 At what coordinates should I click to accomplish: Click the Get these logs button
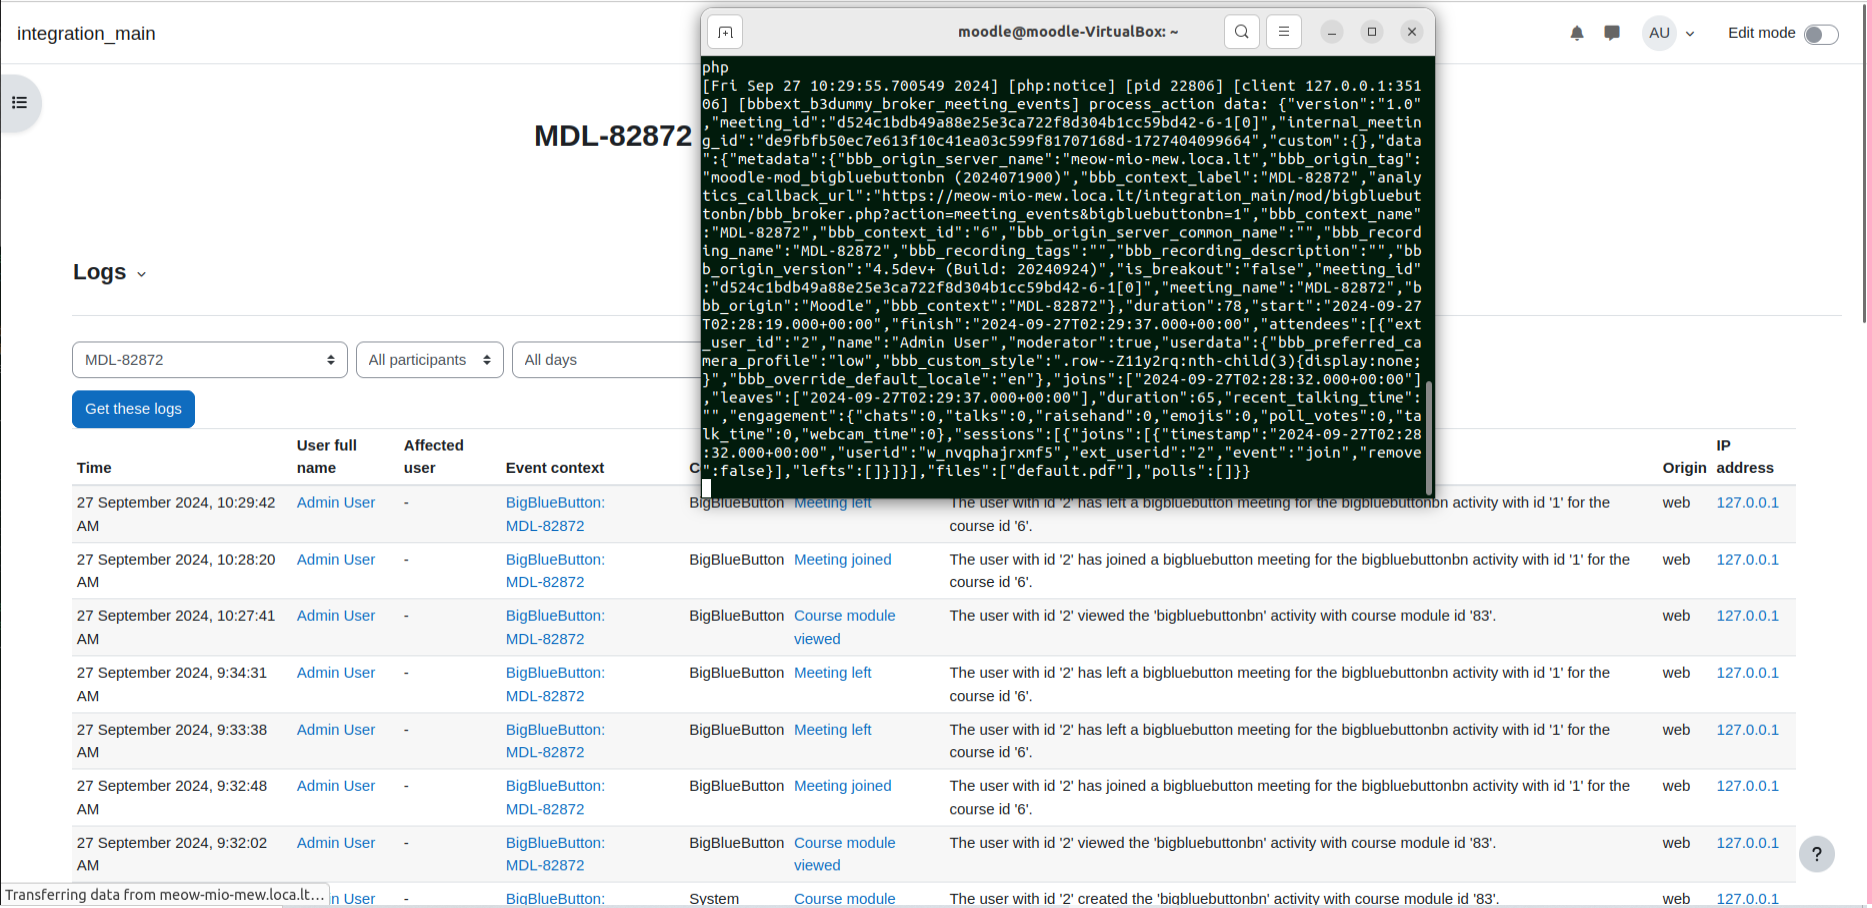click(133, 409)
